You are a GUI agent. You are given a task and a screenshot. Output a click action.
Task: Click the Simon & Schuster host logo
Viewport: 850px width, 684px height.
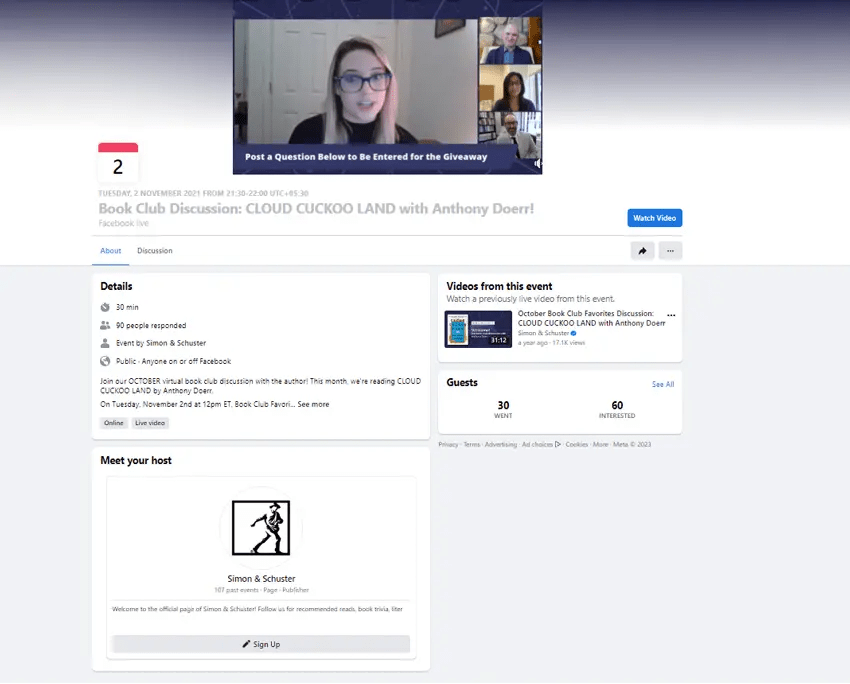(260, 528)
